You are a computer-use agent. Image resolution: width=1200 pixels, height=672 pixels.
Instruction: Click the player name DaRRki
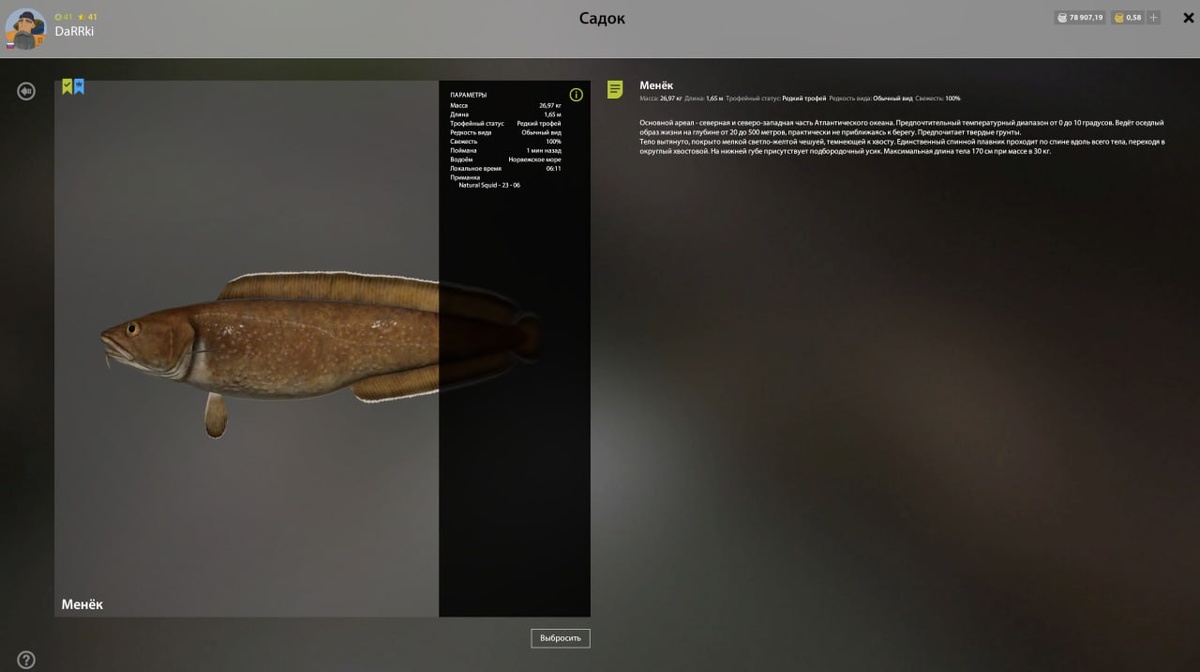coord(74,32)
